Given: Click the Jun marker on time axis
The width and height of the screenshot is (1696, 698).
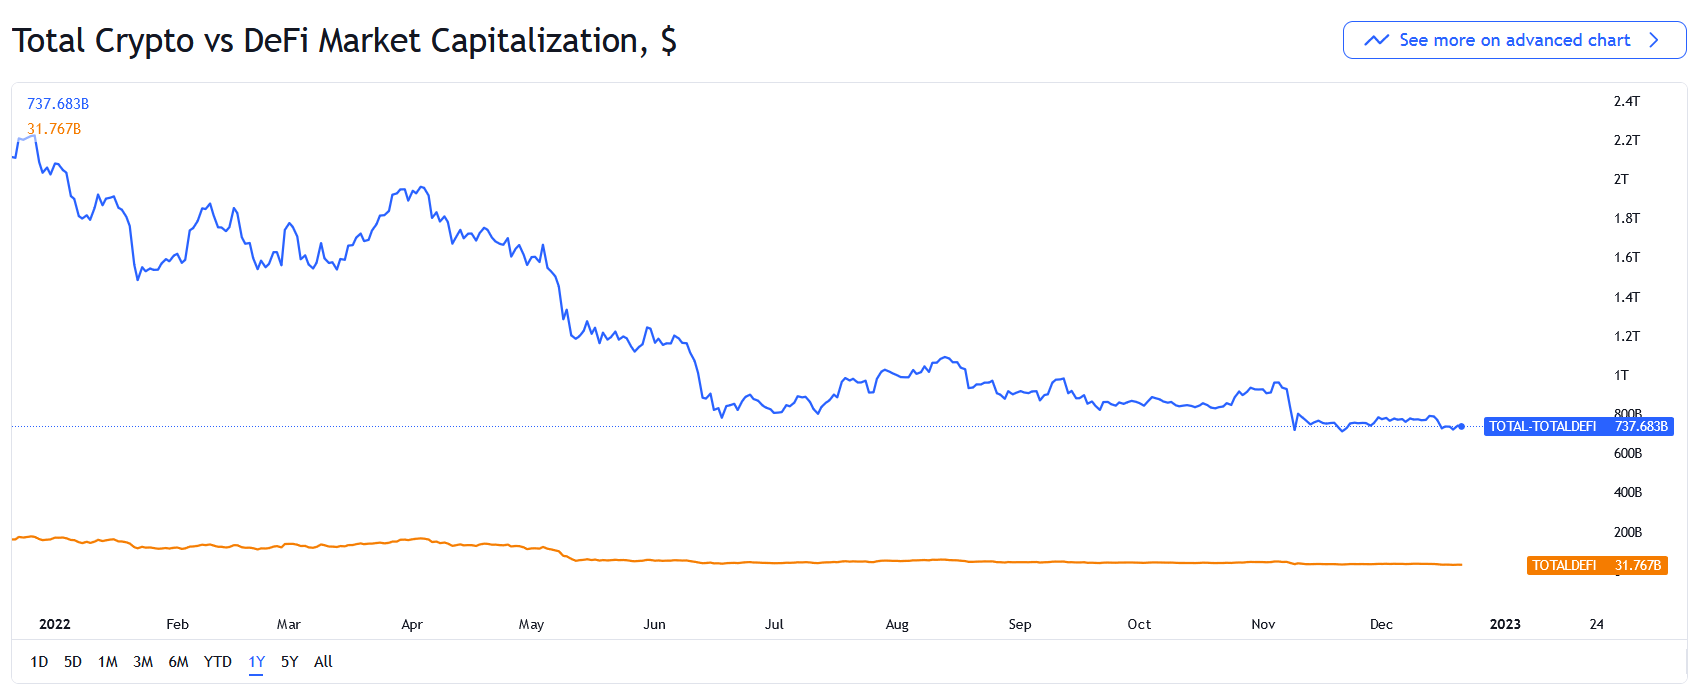Looking at the screenshot, I should pyautogui.click(x=654, y=625).
